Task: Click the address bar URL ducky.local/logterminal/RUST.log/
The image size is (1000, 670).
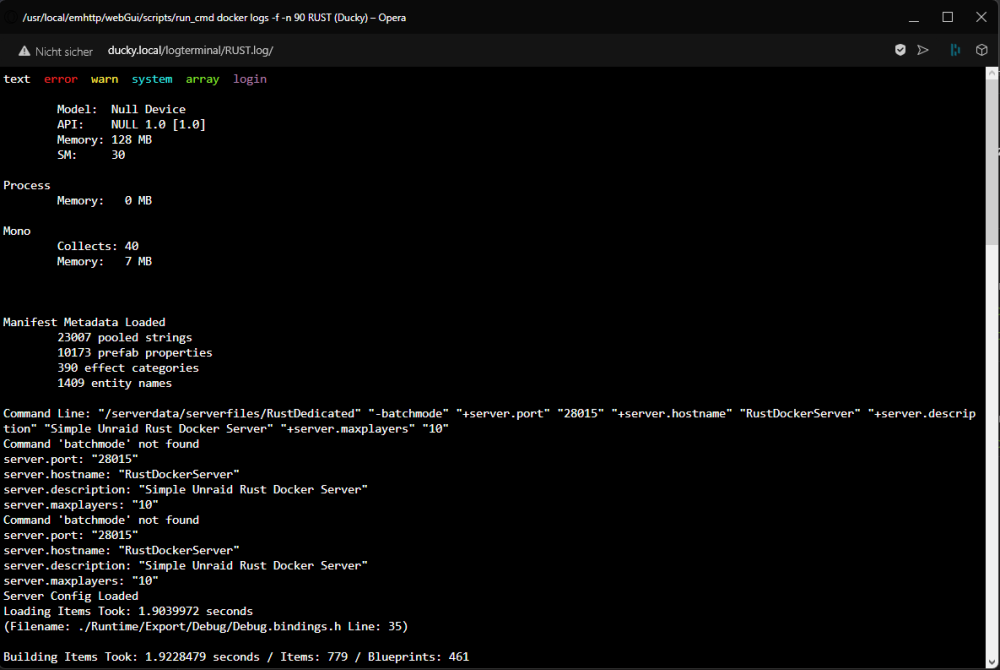Action: [x=190, y=50]
